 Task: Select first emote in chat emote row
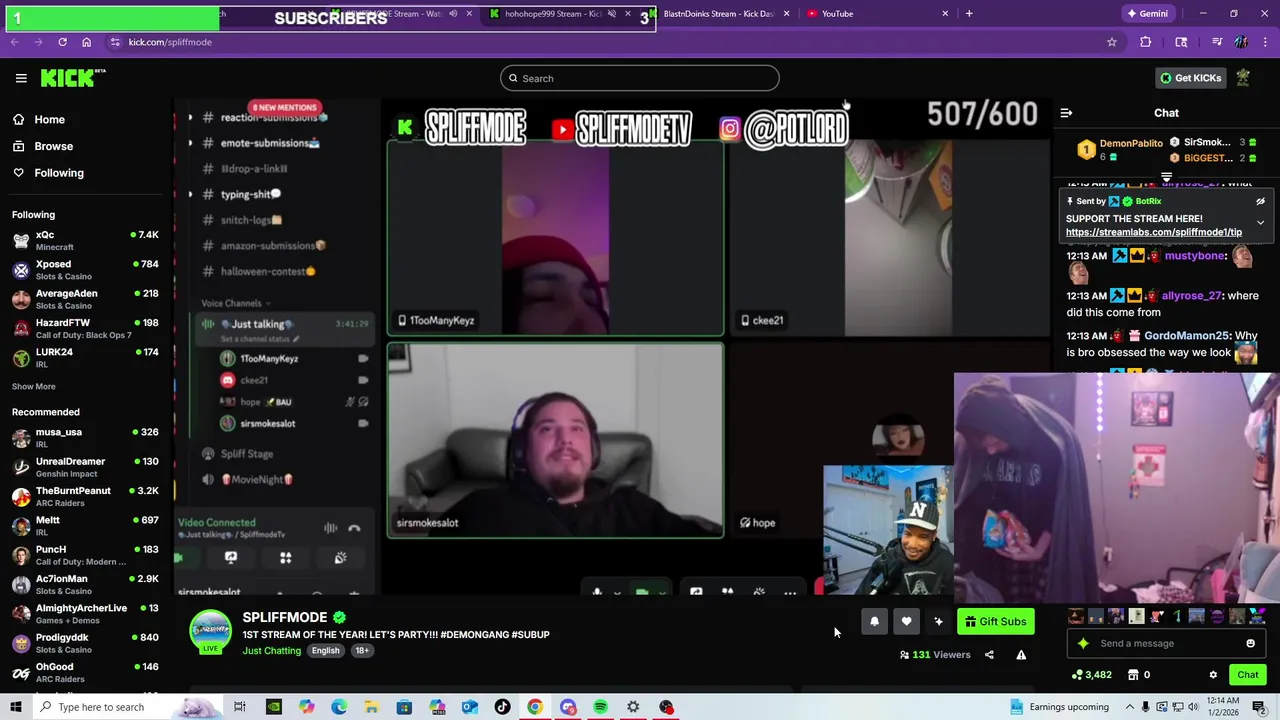tap(1075, 617)
